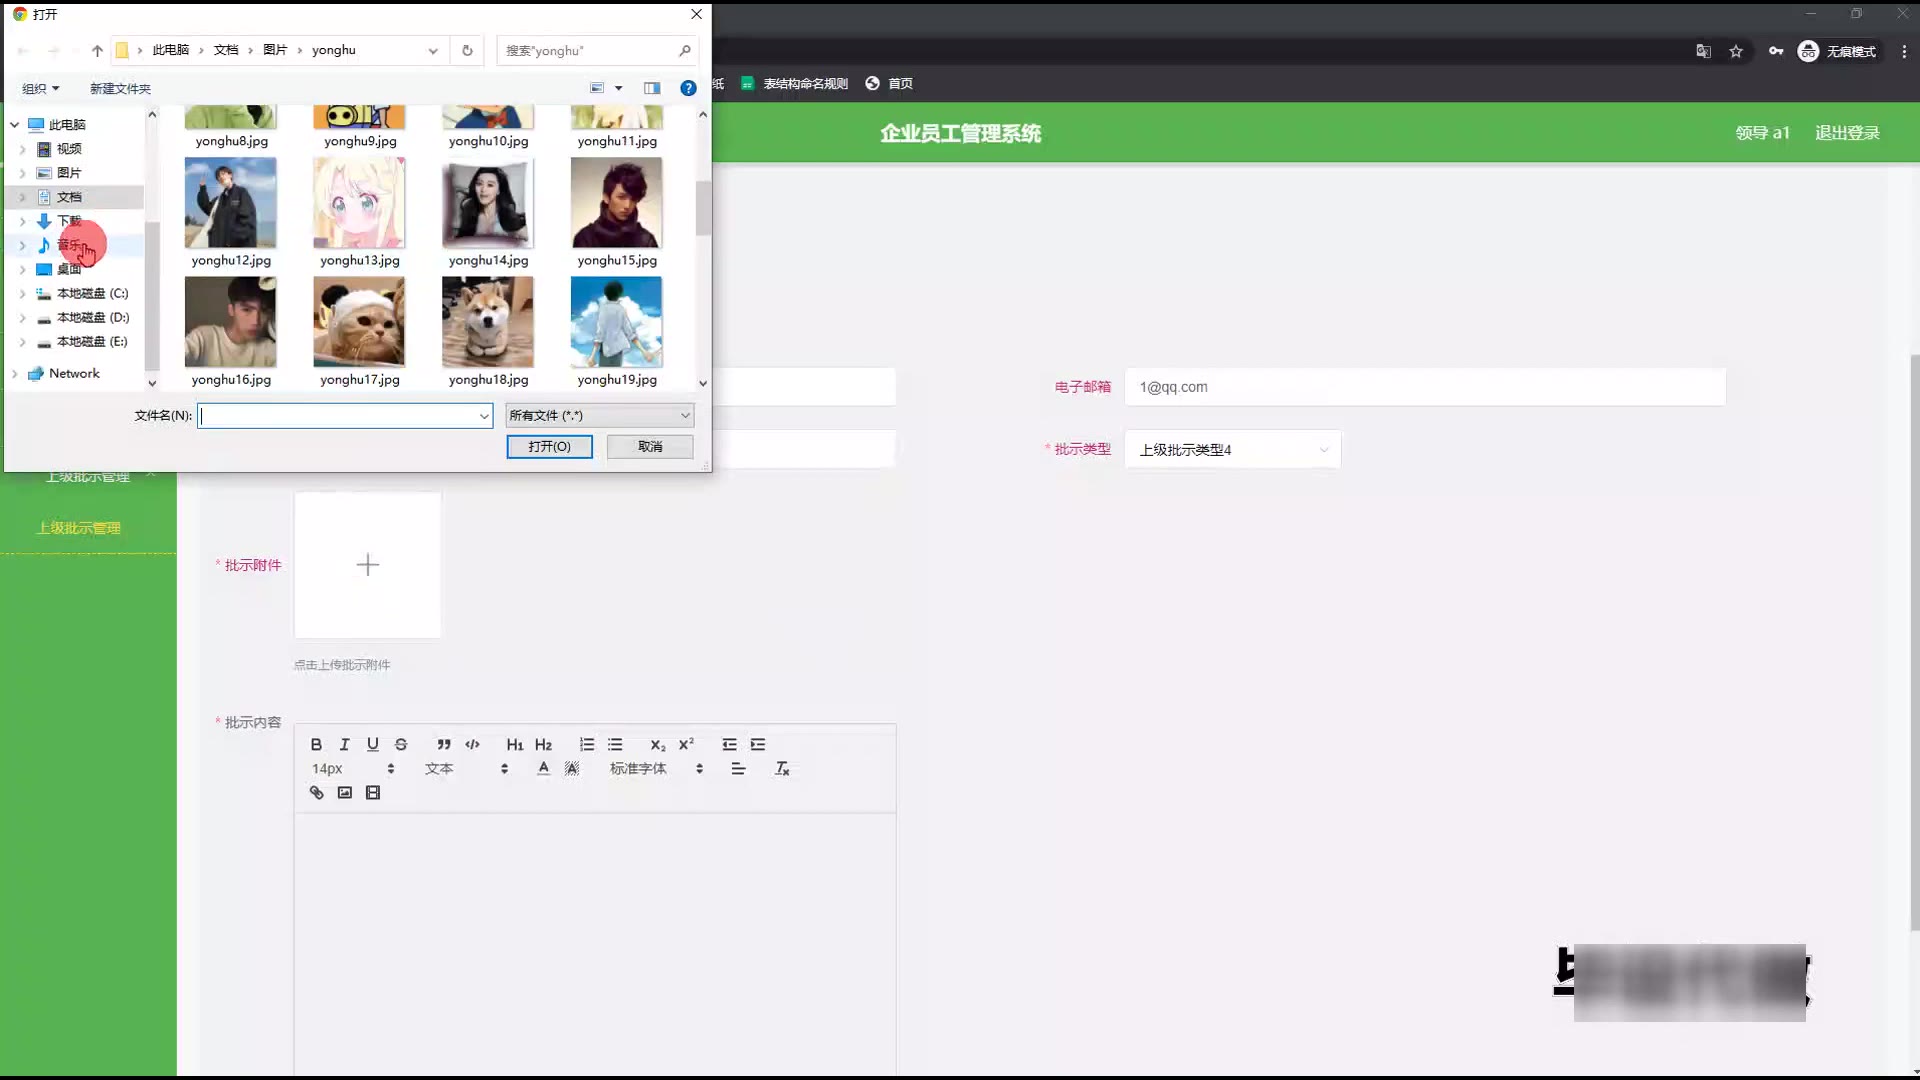The height and width of the screenshot is (1080, 1920).
Task: Click the 电子邮箱 input field
Action: (x=1425, y=387)
